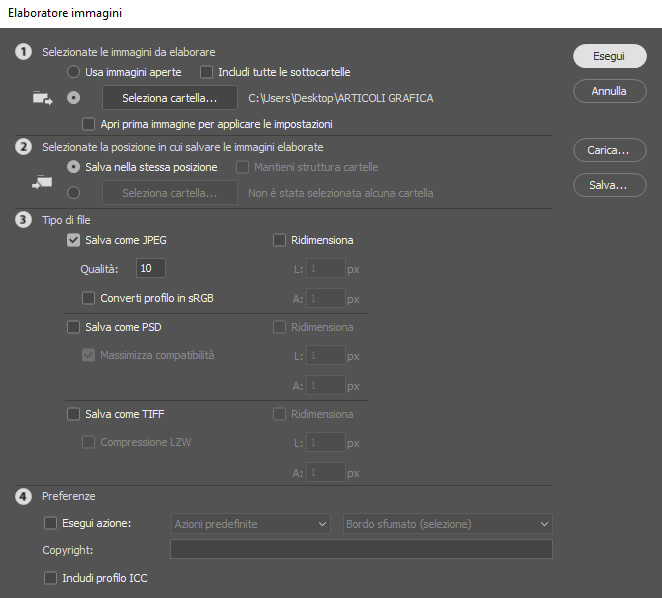Click the source folder icon in step 1

(43, 98)
